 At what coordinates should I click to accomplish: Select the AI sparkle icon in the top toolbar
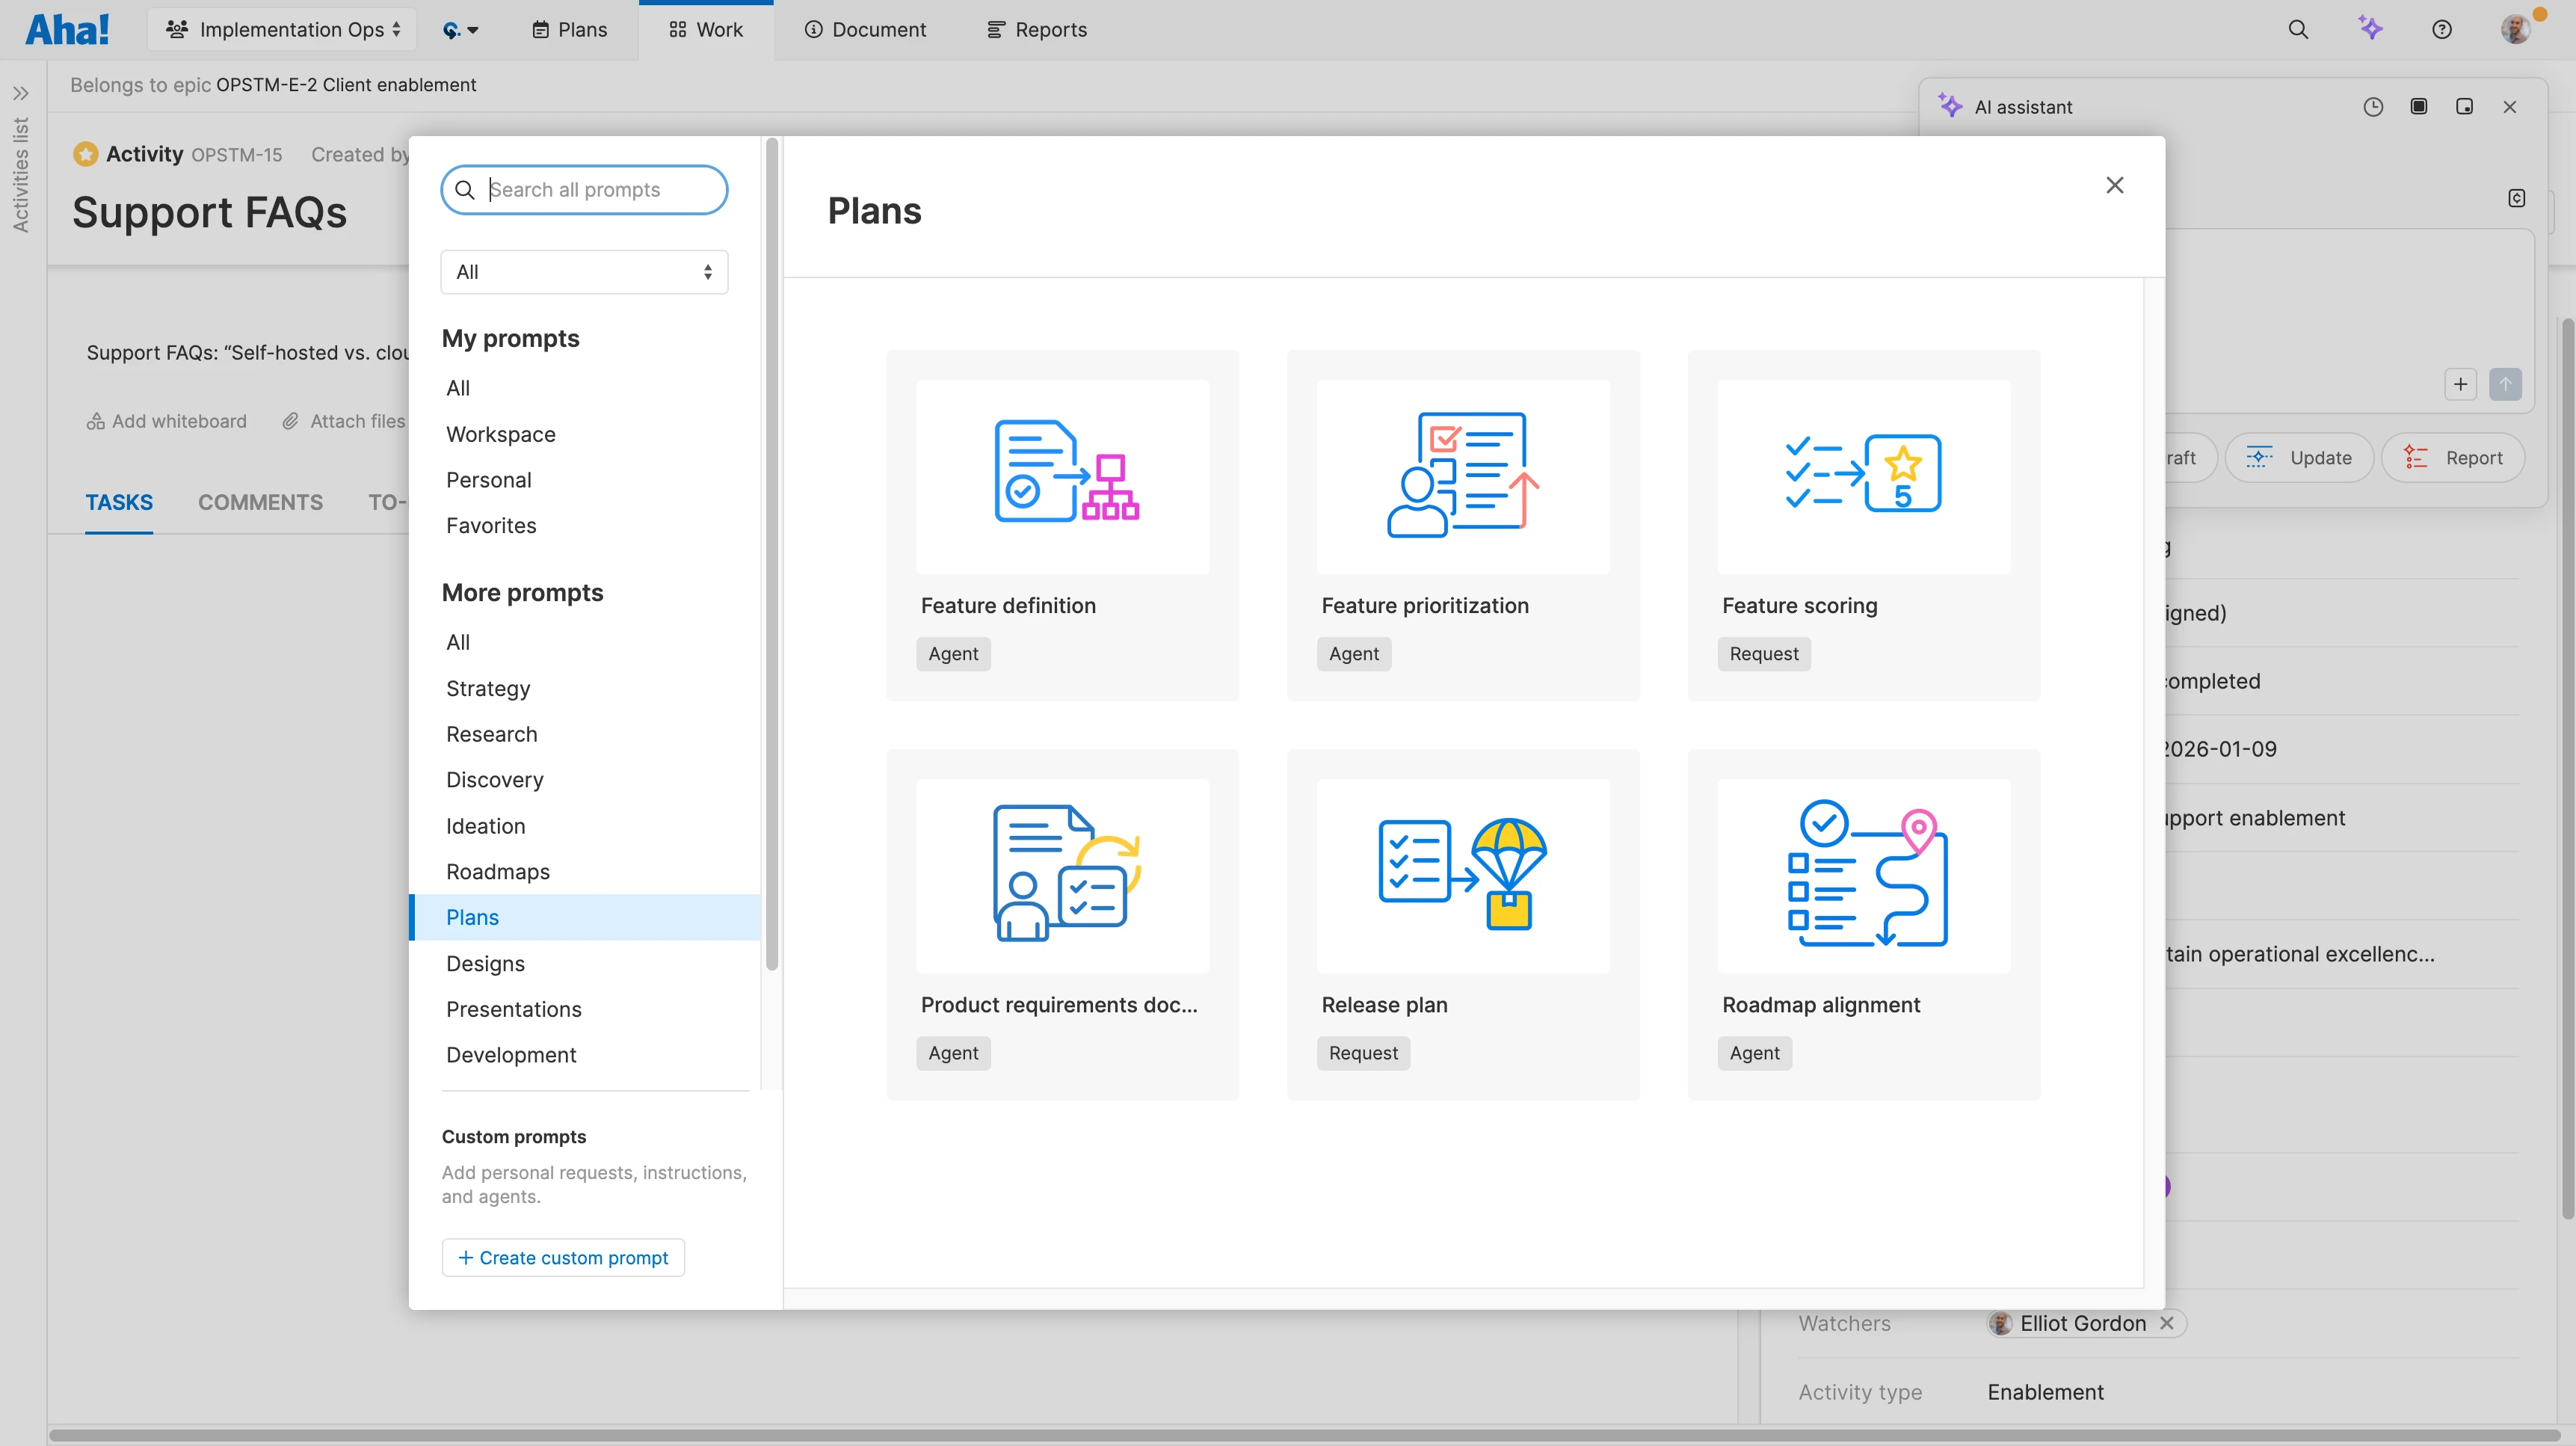click(2371, 29)
